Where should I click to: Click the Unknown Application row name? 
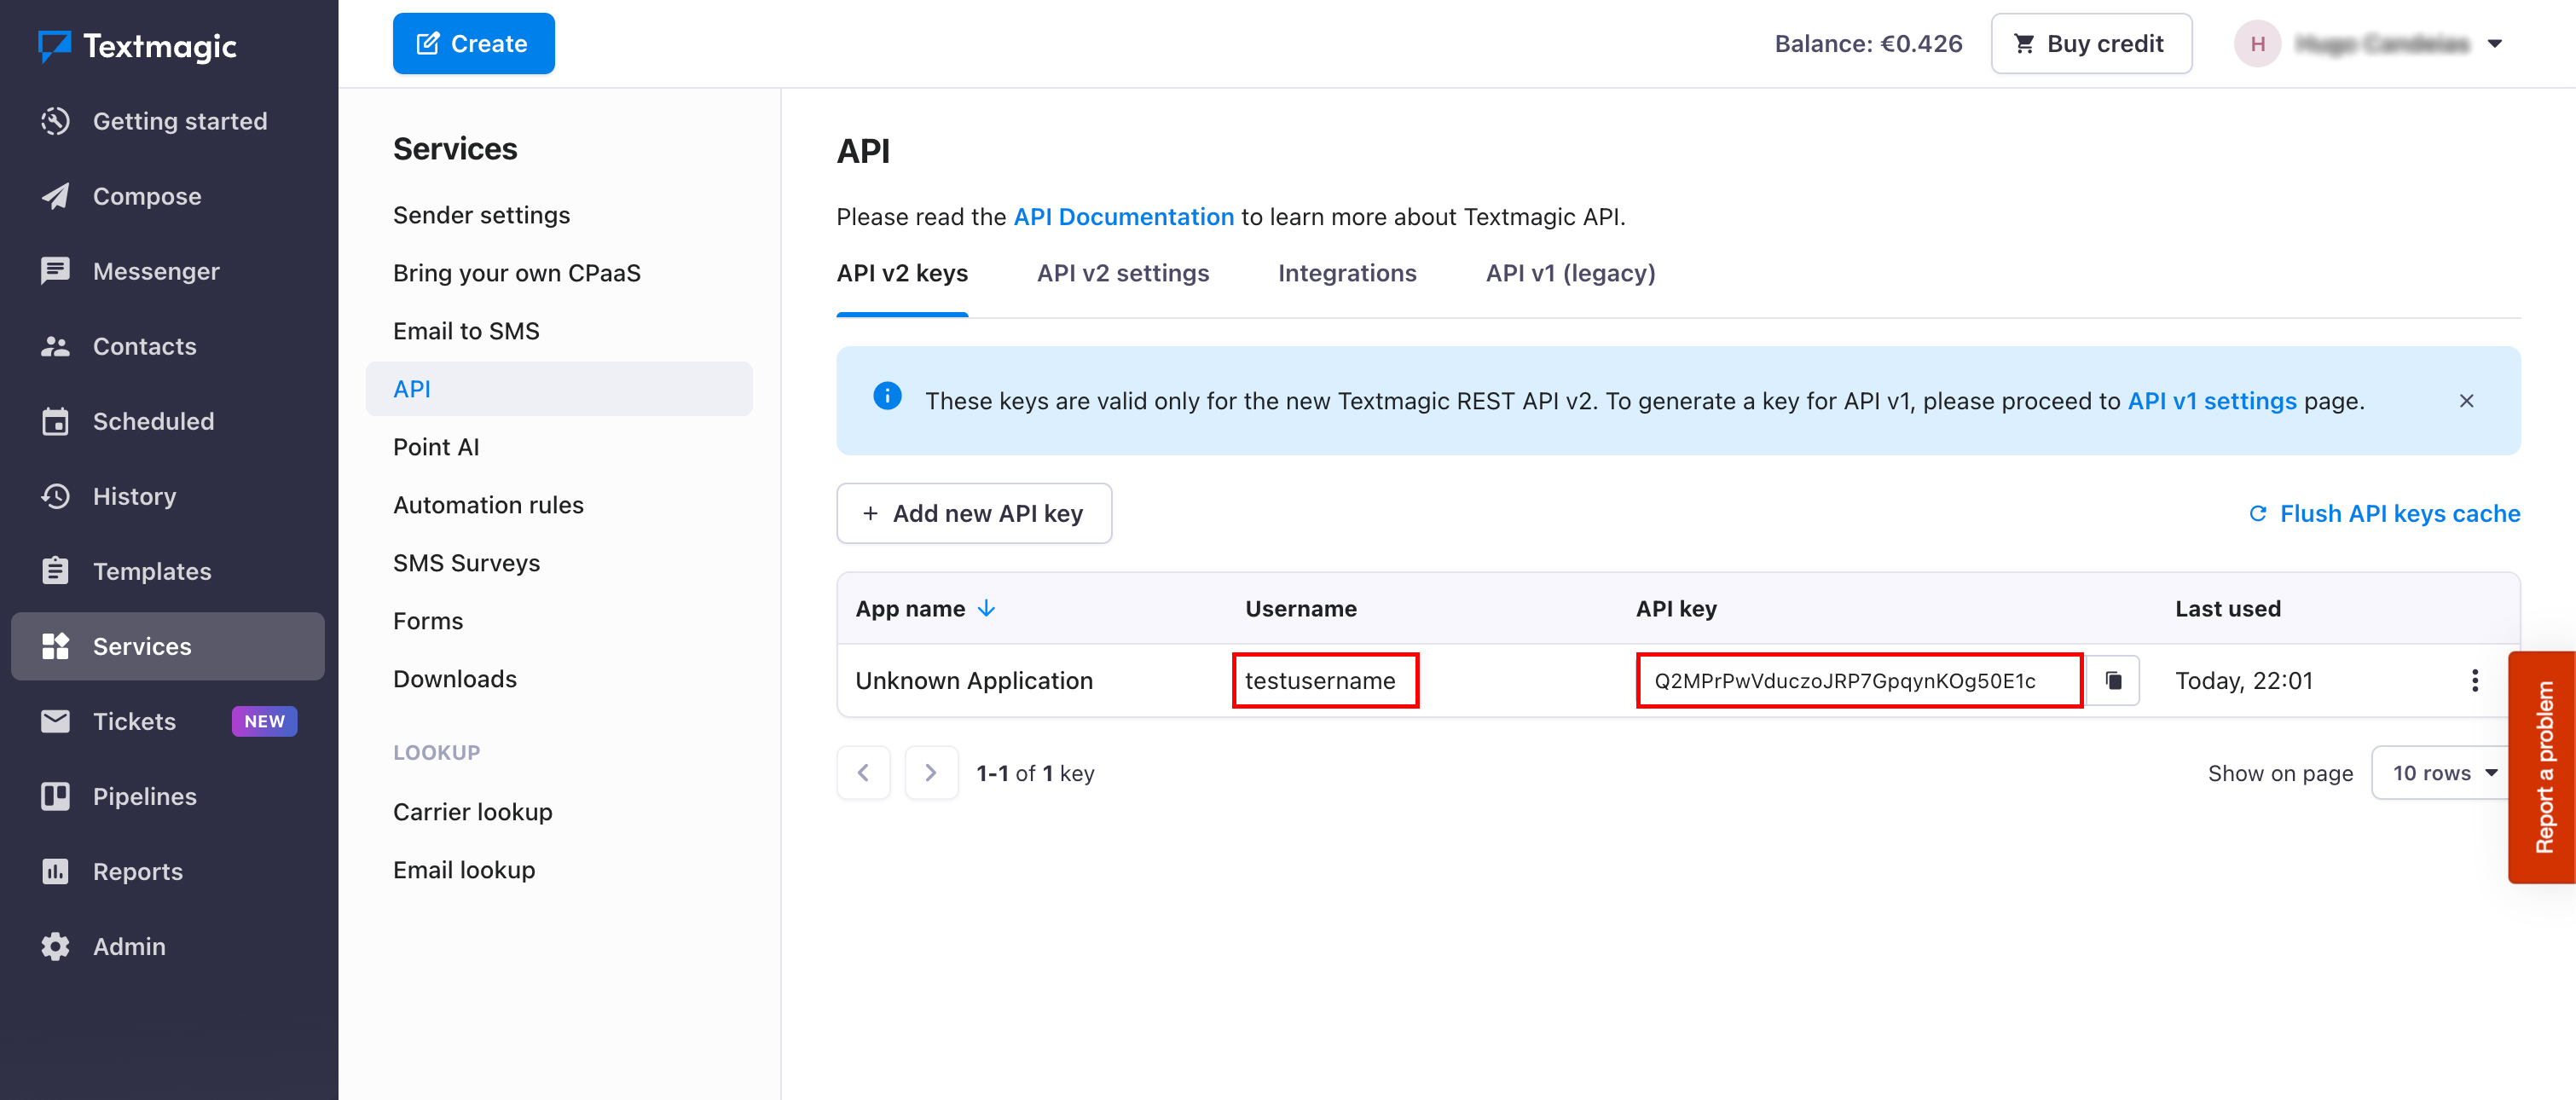pyautogui.click(x=973, y=680)
